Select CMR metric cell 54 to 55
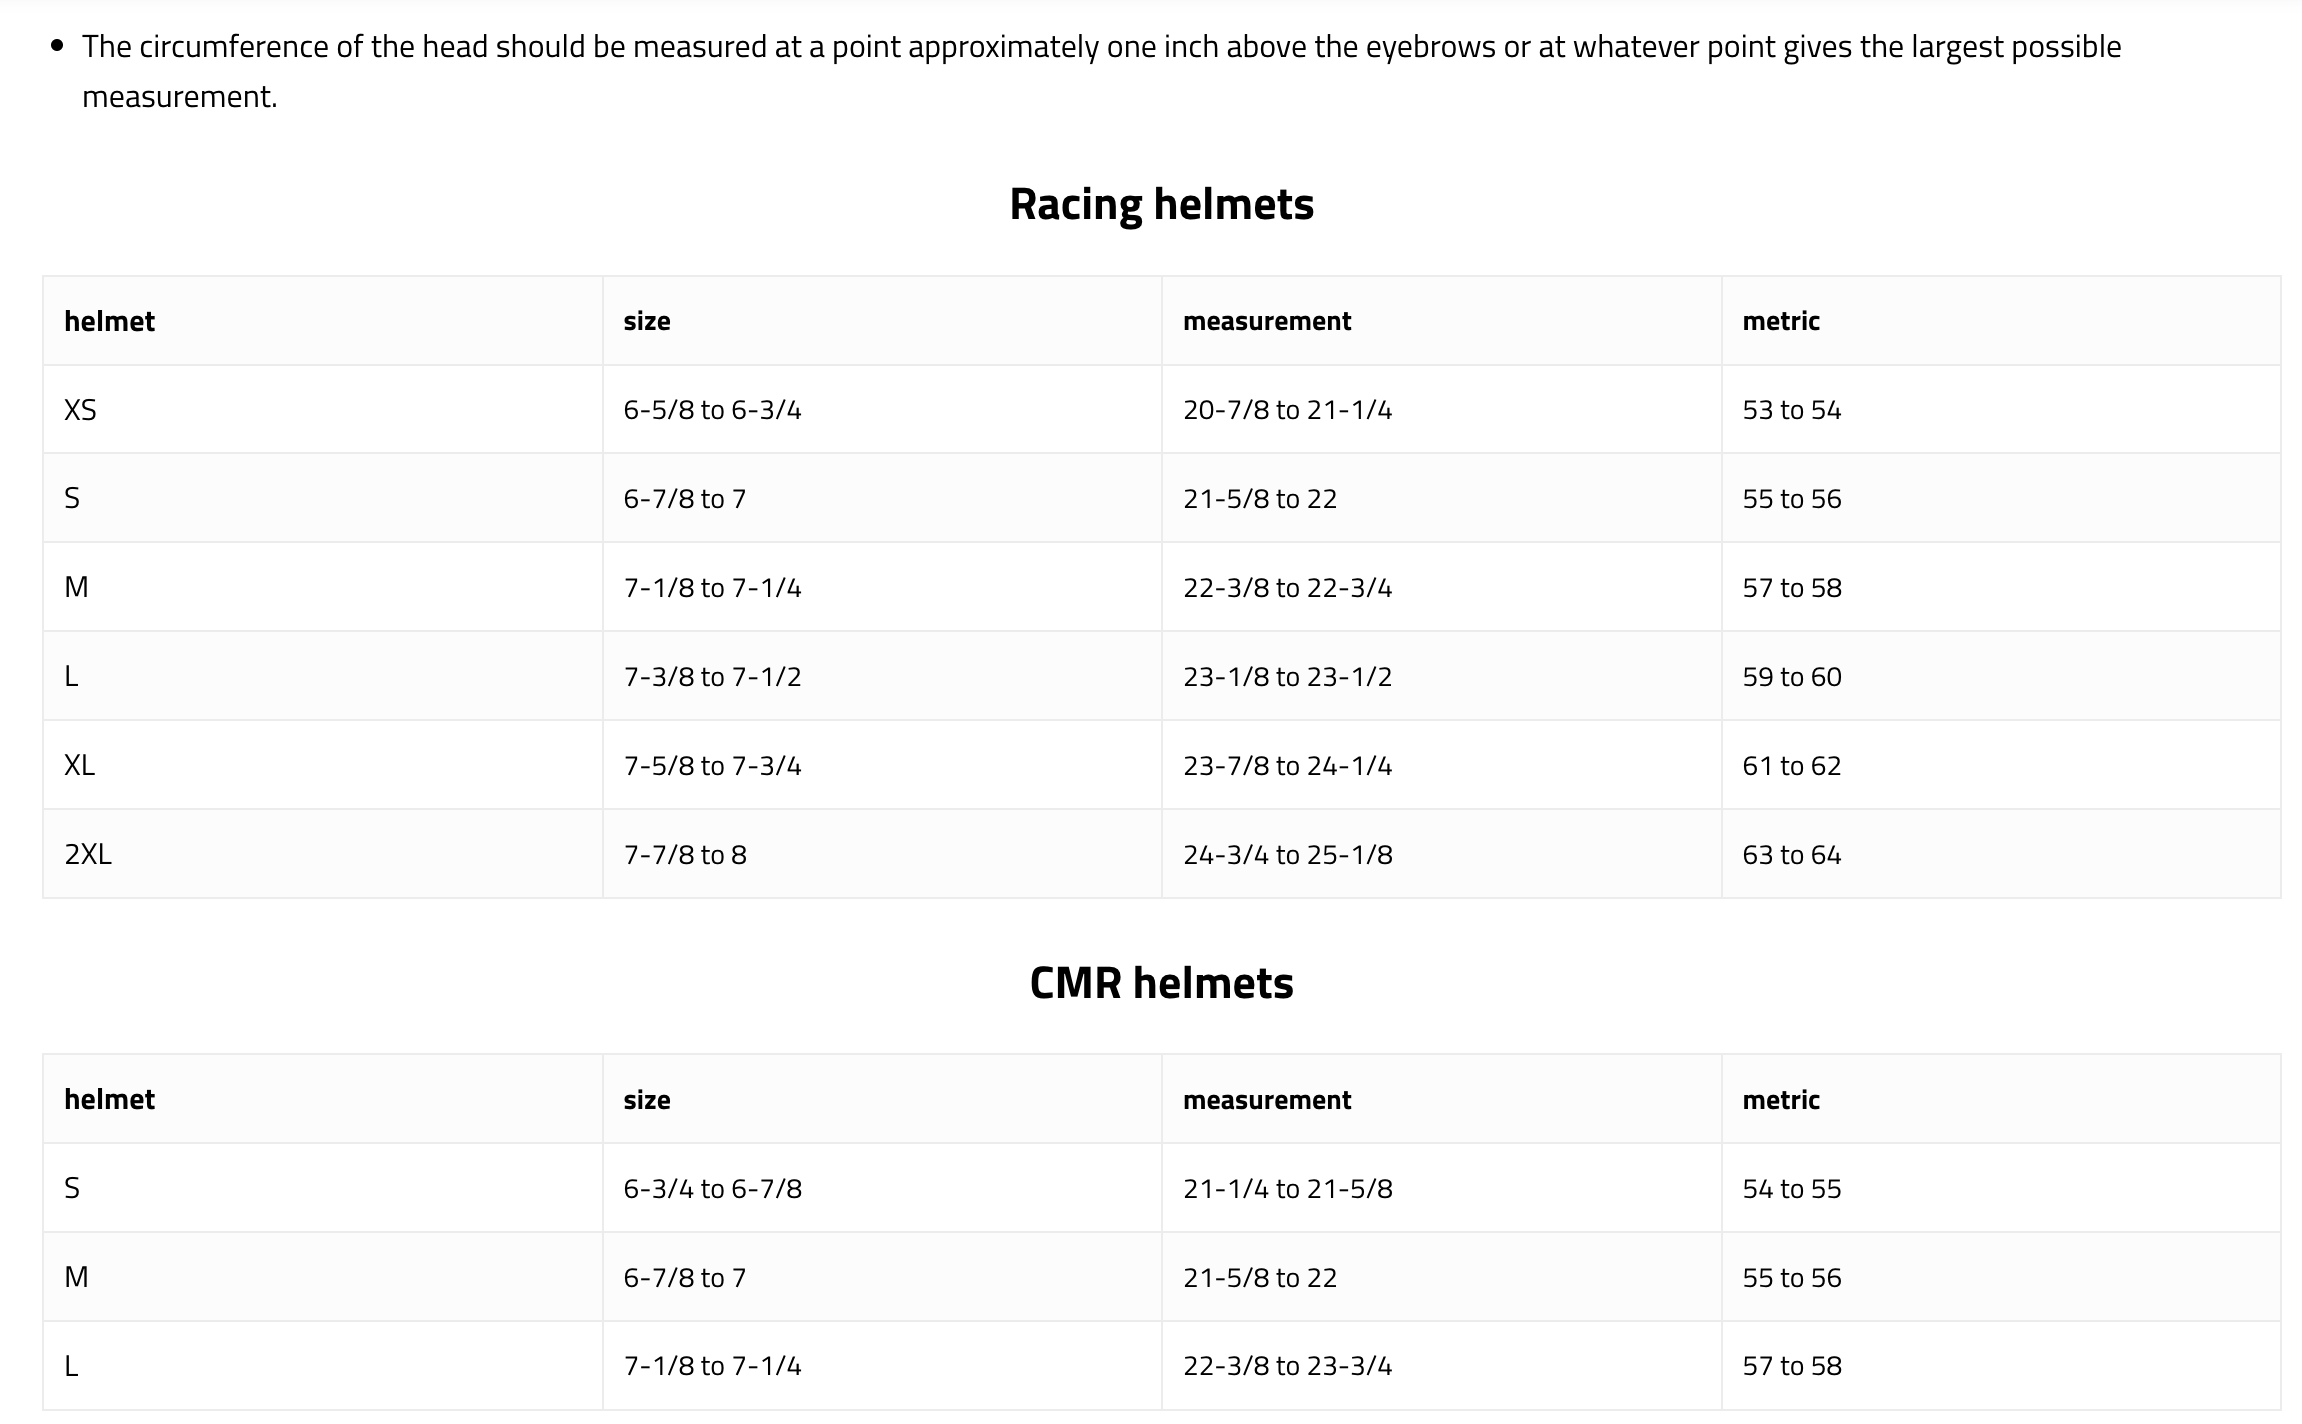The width and height of the screenshot is (2302, 1424). coord(2001,1188)
